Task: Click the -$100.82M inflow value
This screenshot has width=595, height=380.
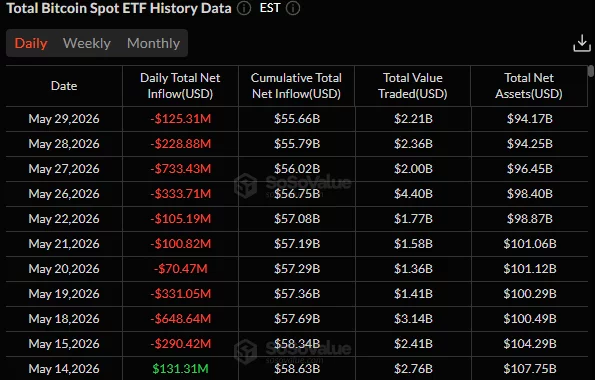Action: click(180, 244)
